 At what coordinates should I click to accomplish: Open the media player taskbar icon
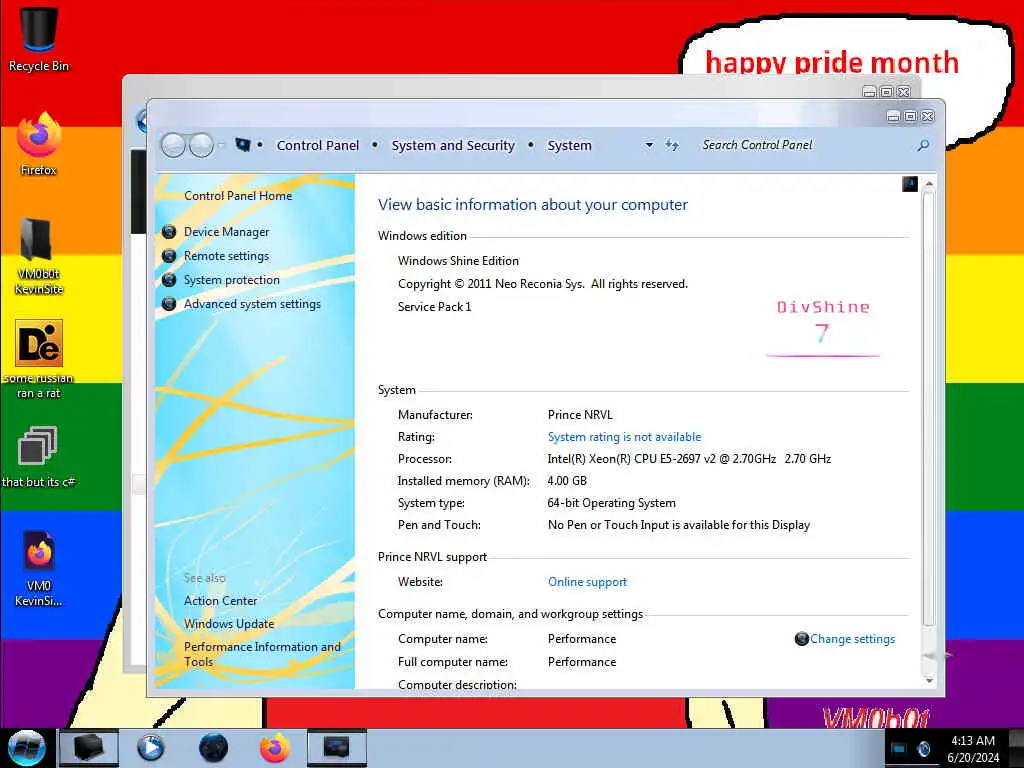click(x=151, y=748)
